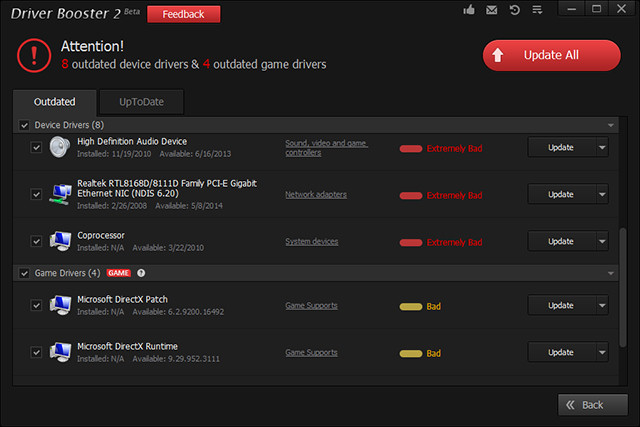The height and width of the screenshot is (427, 640).
Task: Uncheck High Definition Audio Device checkbox
Action: click(36, 147)
